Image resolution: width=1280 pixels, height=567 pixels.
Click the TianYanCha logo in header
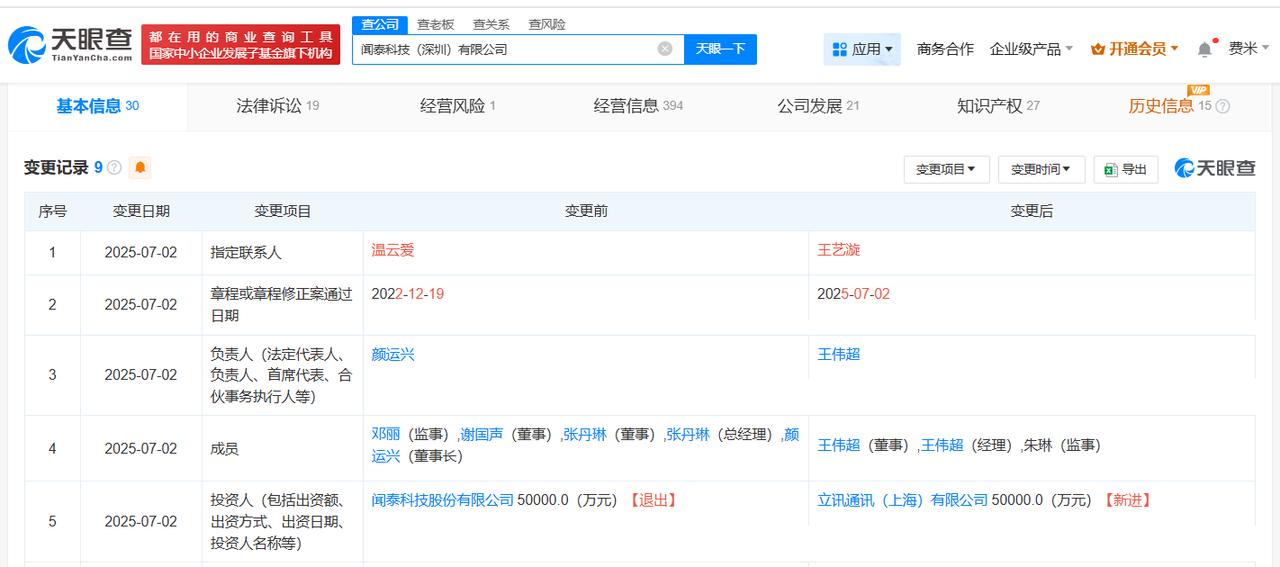pyautogui.click(x=70, y=44)
